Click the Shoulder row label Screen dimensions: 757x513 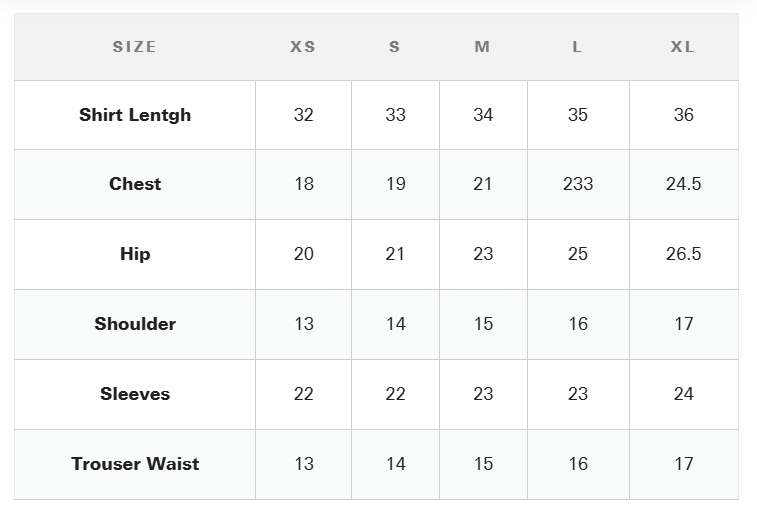coord(135,324)
